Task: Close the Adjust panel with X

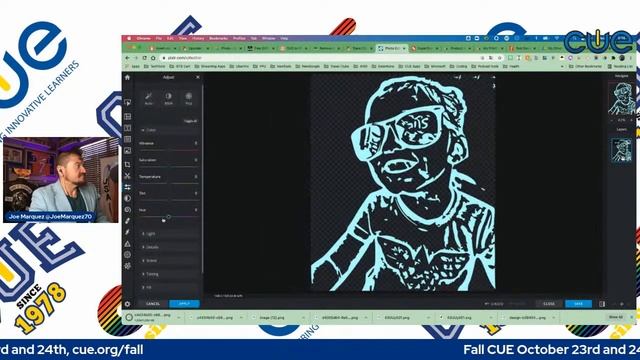Action: (198, 77)
